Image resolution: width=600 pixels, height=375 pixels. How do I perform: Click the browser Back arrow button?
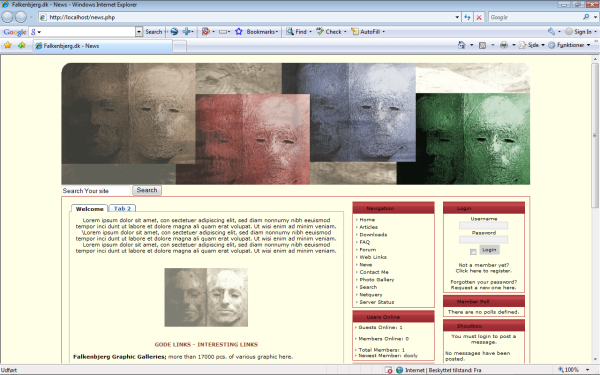point(7,17)
